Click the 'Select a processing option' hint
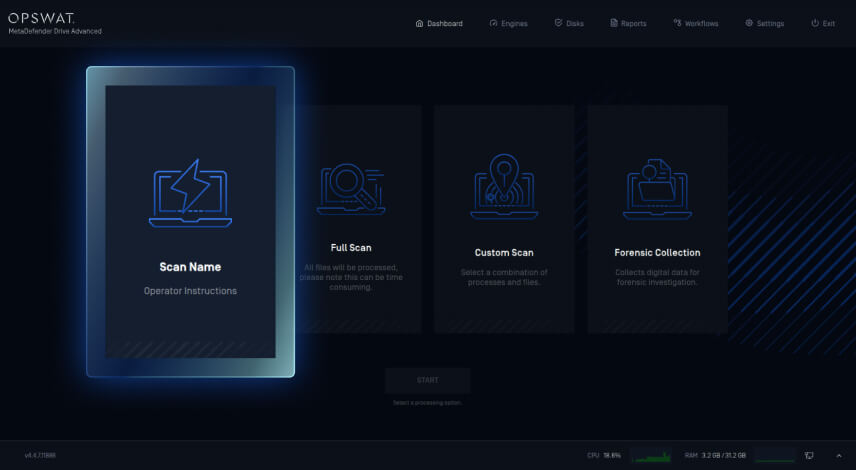This screenshot has height=470, width=856. [x=427, y=403]
